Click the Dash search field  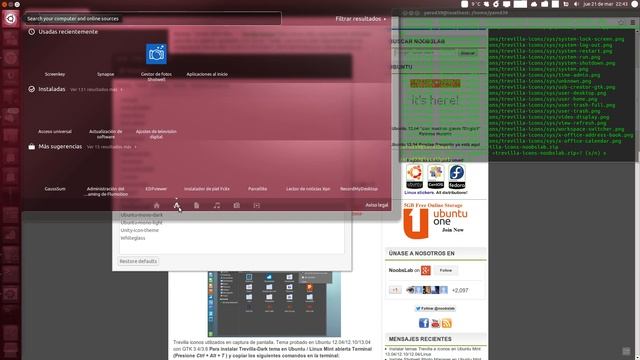click(153, 19)
